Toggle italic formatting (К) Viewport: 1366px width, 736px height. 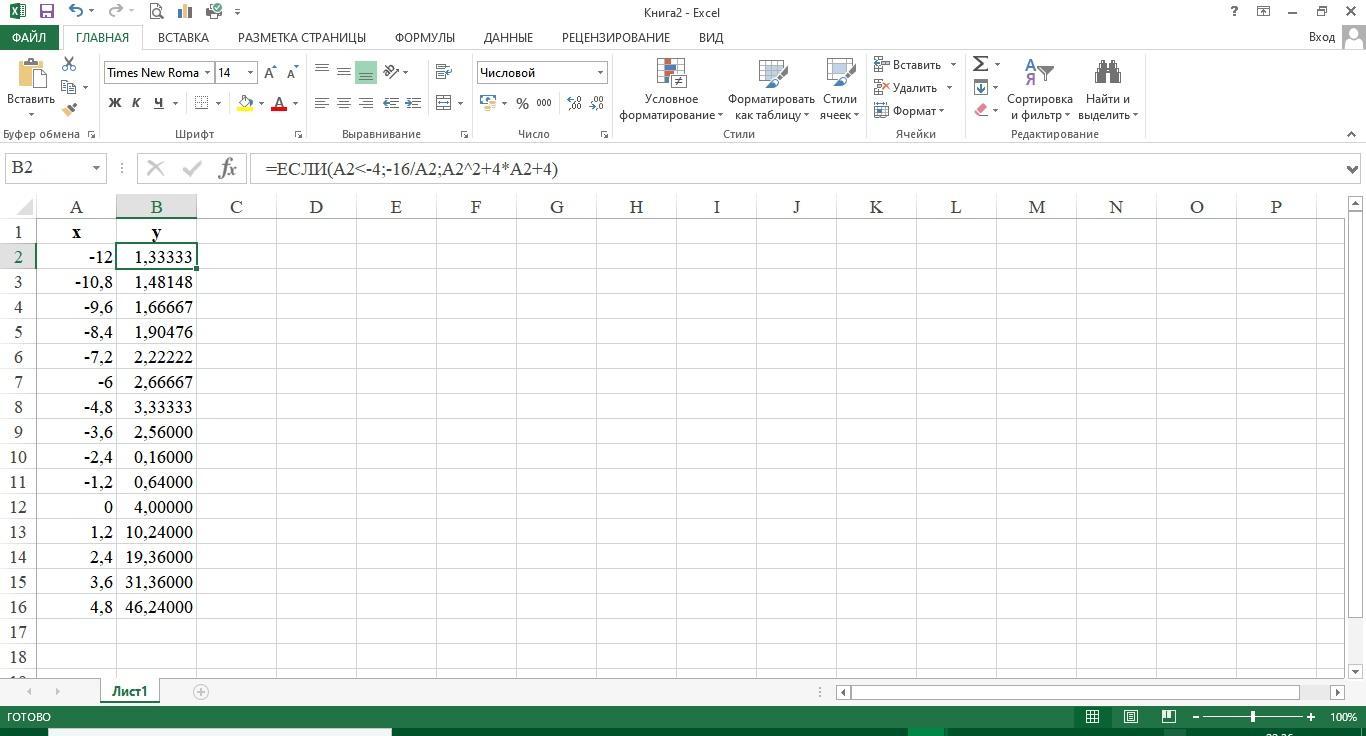136,103
